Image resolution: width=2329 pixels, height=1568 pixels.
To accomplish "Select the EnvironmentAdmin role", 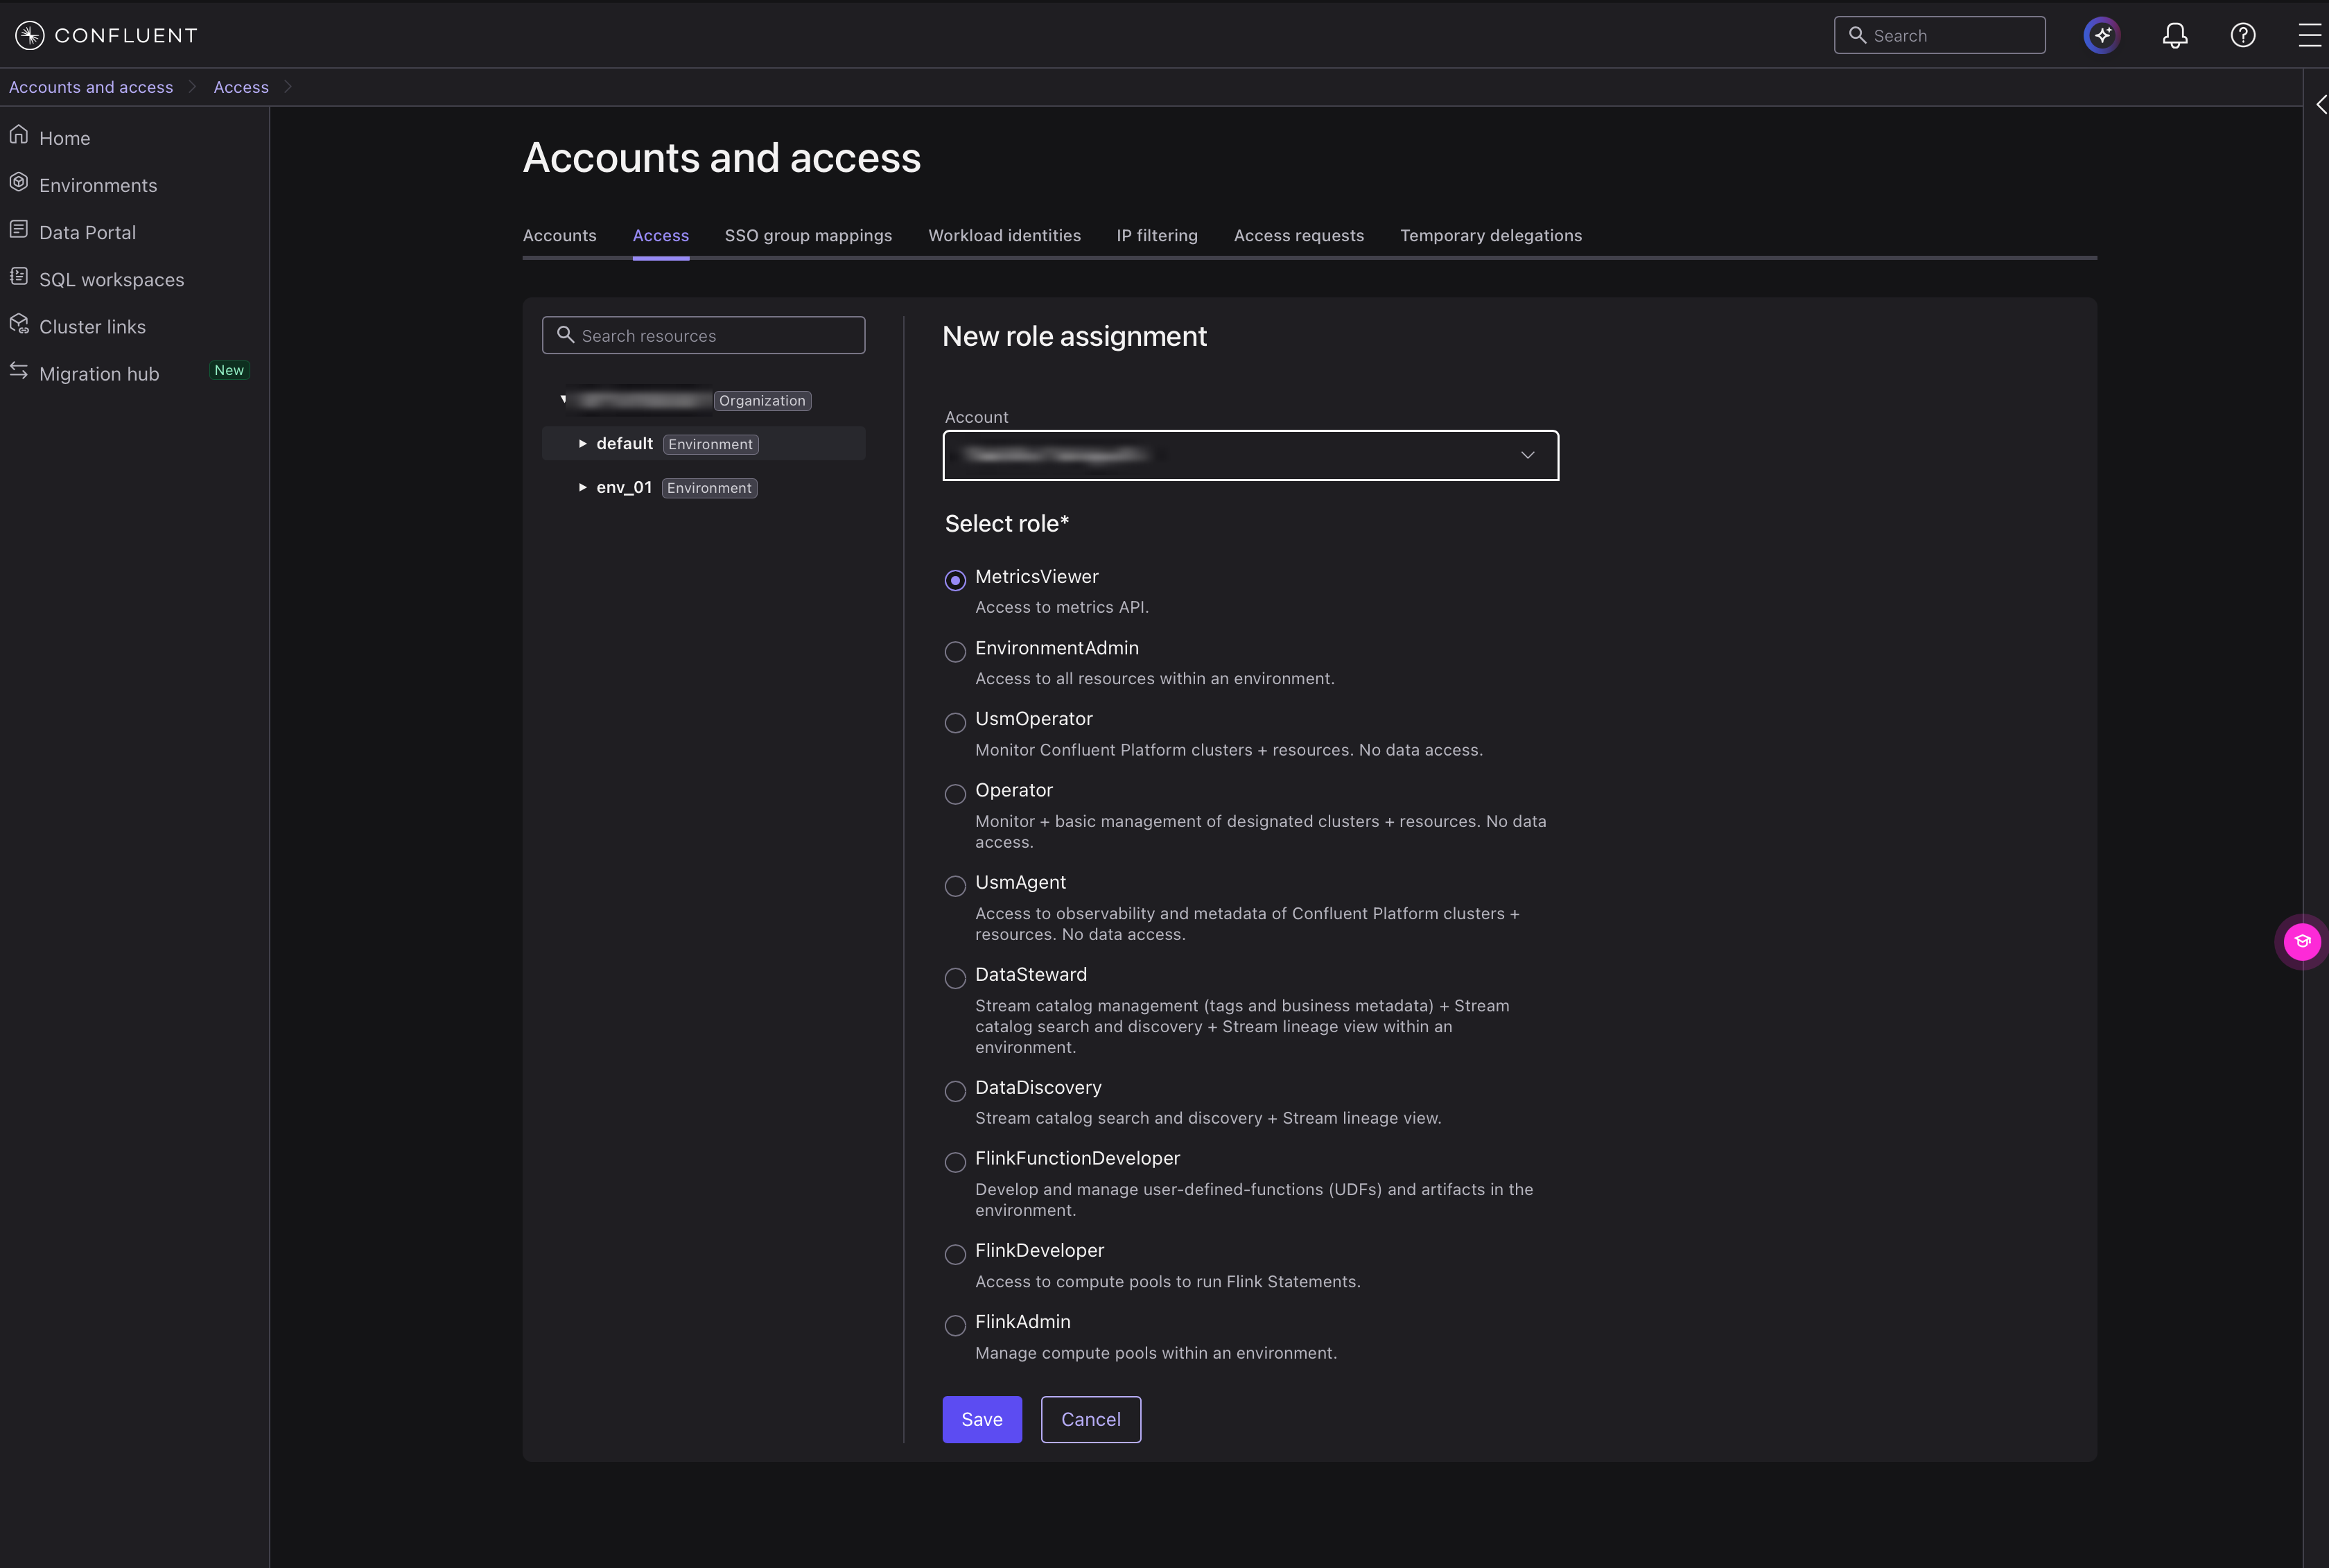I will click(955, 652).
